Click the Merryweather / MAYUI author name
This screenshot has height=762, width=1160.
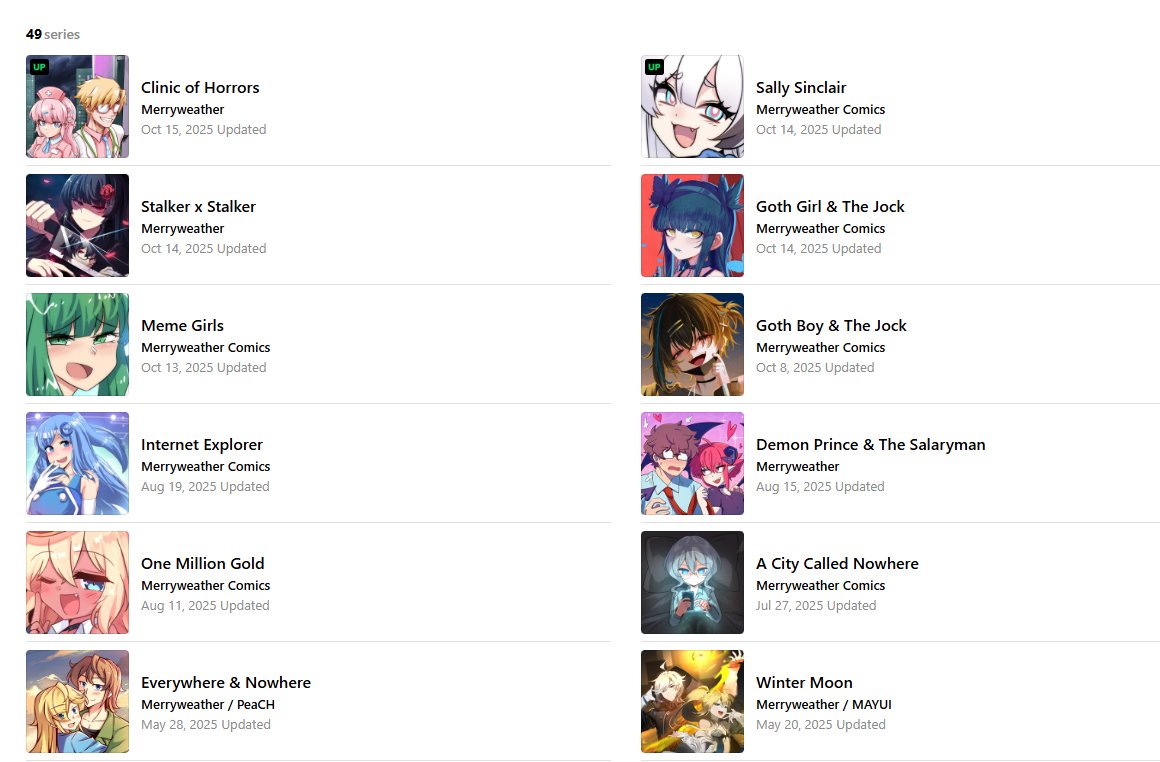823,705
